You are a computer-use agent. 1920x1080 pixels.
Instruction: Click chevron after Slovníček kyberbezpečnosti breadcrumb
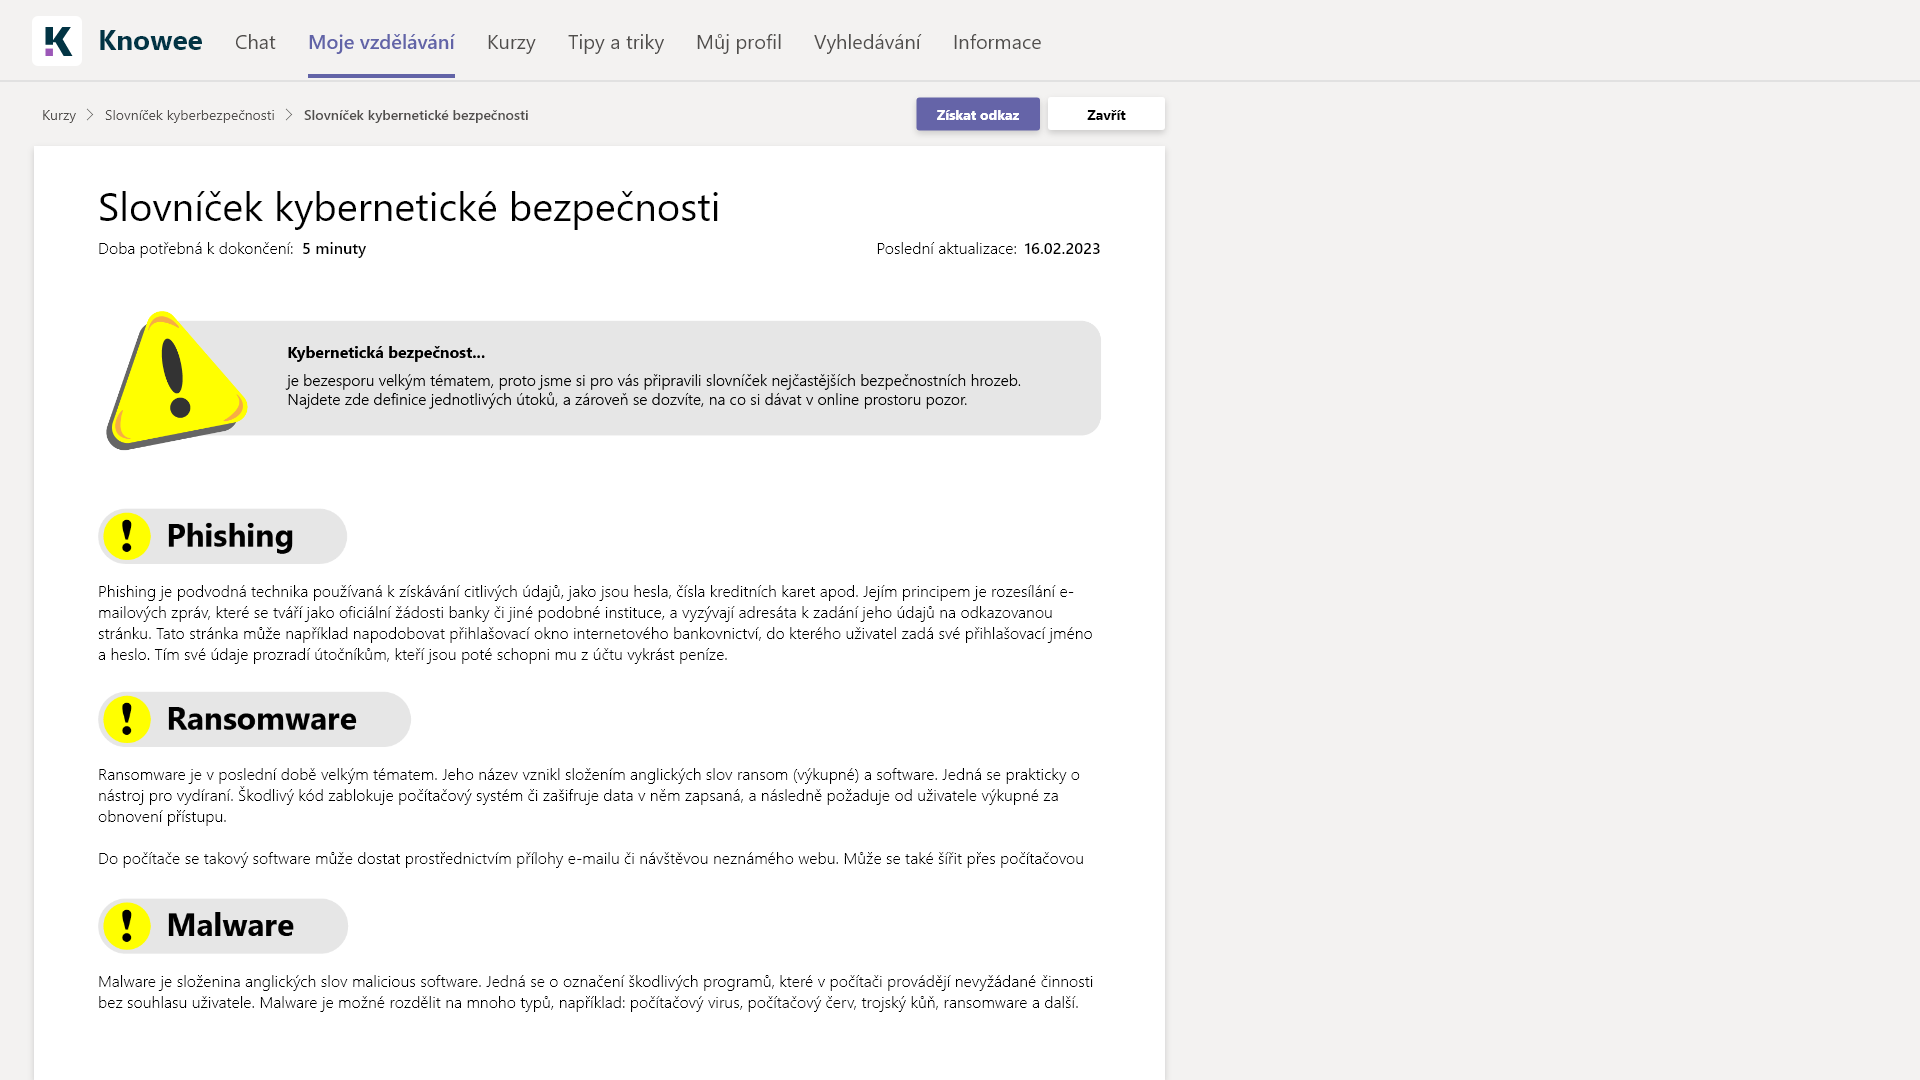click(289, 115)
